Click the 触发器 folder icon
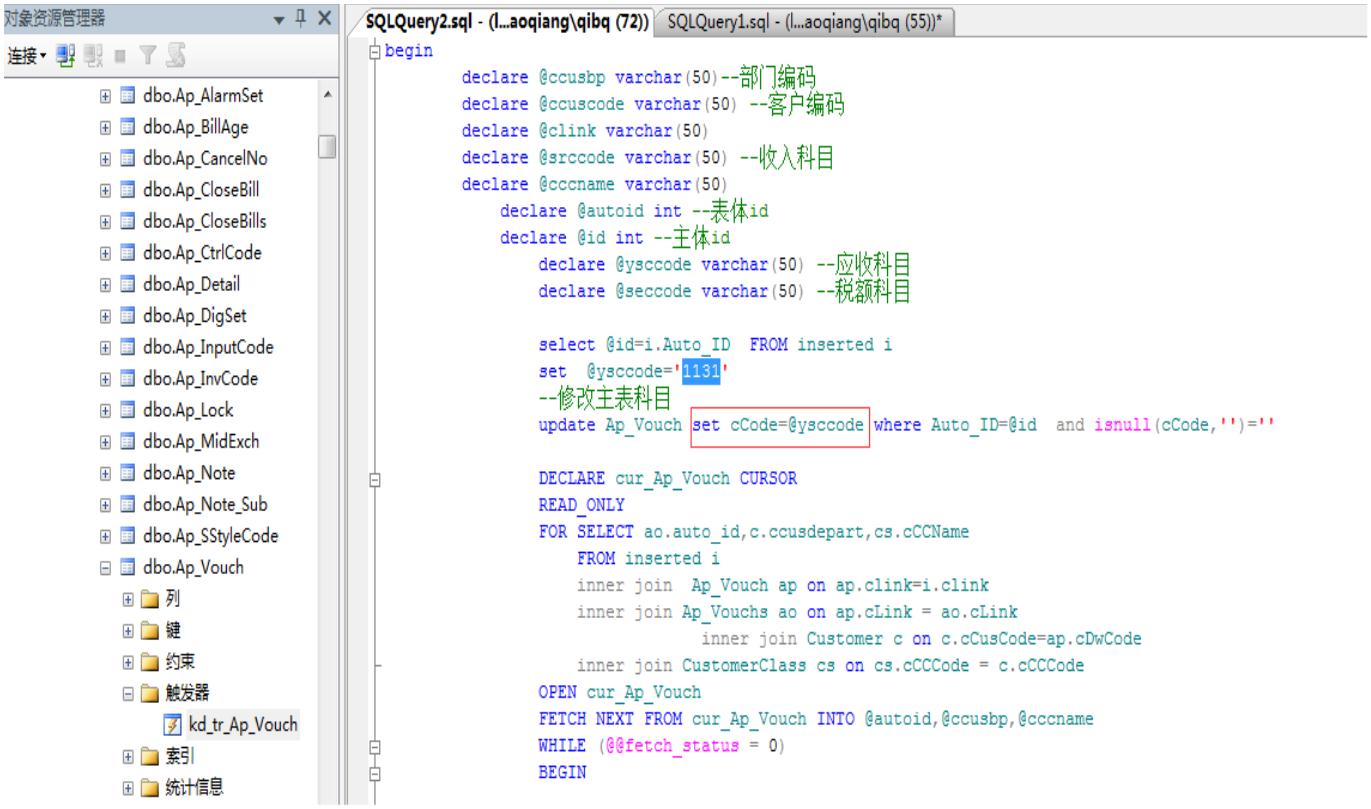This screenshot has width=1371, height=809. [x=150, y=692]
